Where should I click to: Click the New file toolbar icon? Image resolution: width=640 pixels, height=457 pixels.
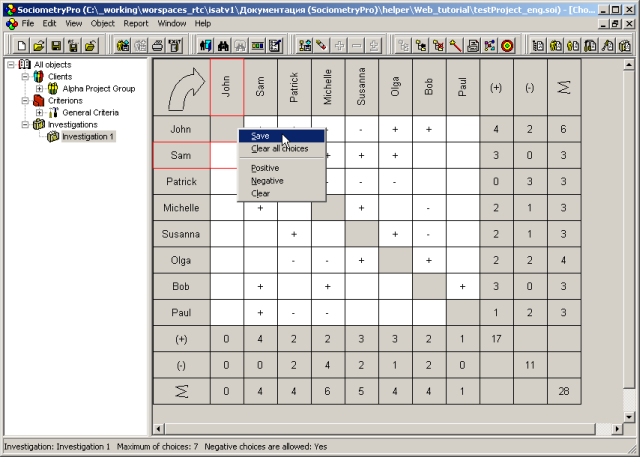pyautogui.click(x=20, y=45)
